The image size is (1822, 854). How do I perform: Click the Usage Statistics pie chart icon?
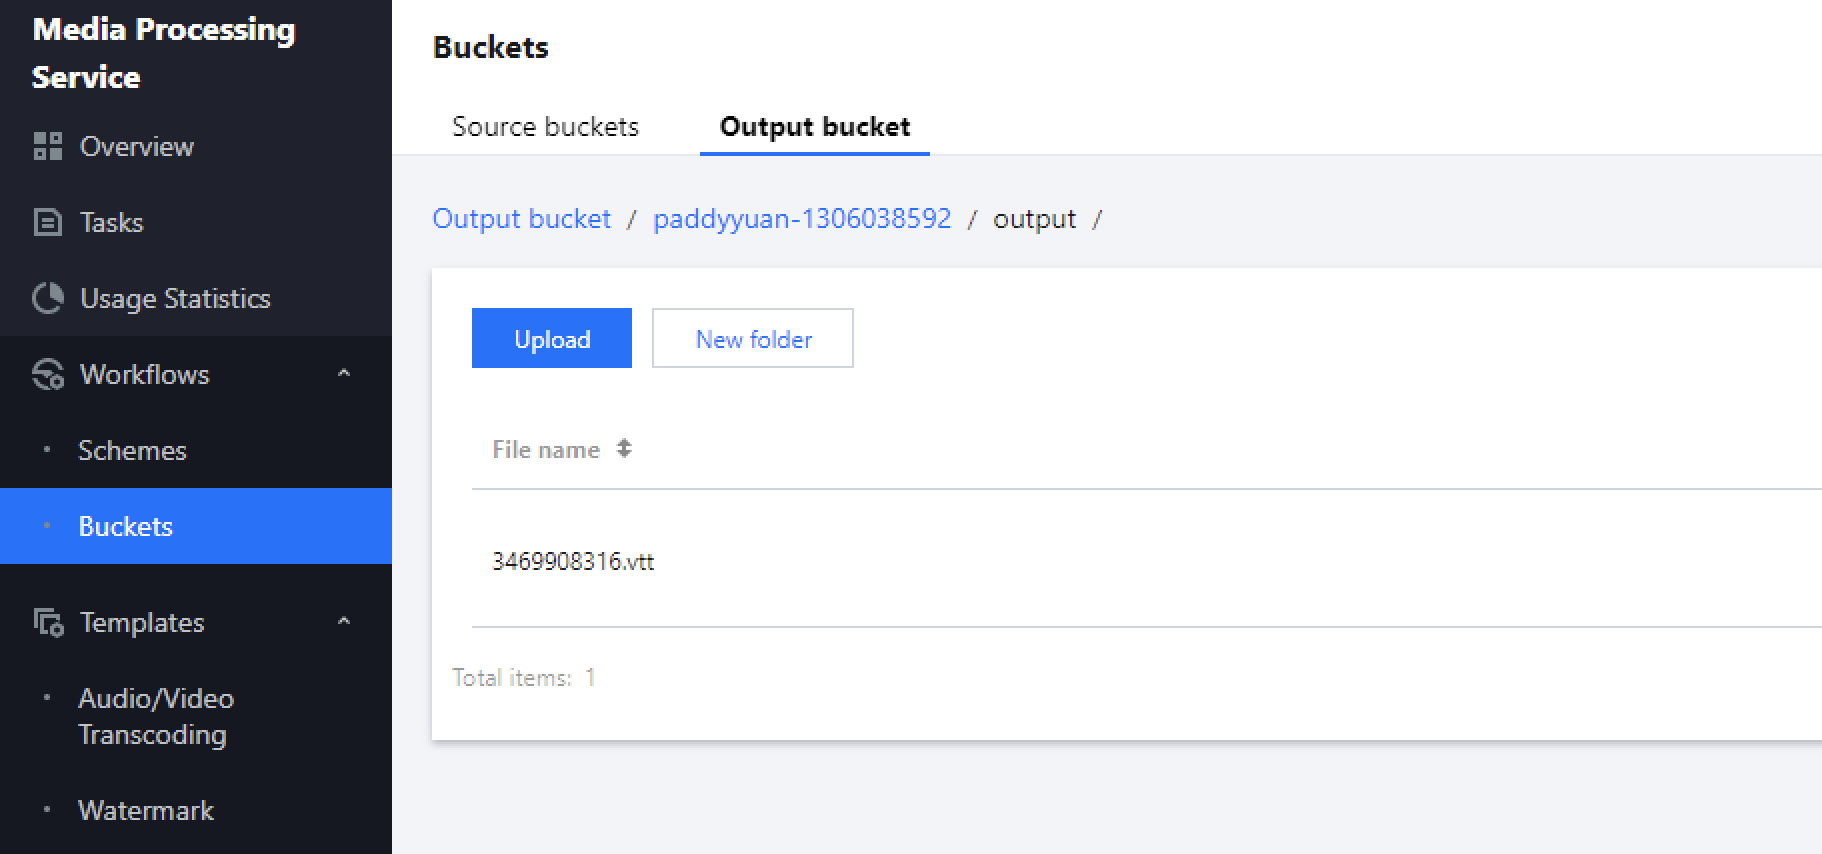click(47, 298)
